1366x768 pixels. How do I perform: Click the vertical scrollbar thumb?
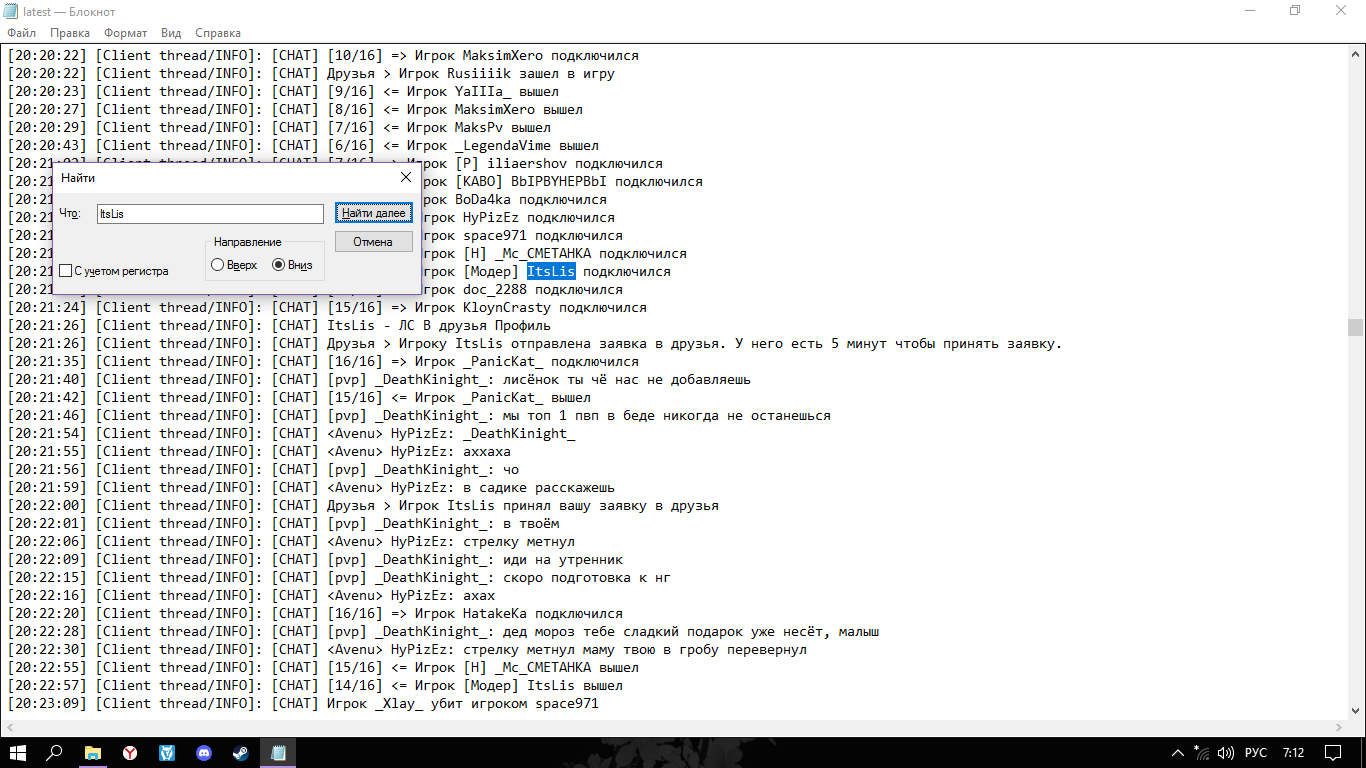pyautogui.click(x=1355, y=327)
